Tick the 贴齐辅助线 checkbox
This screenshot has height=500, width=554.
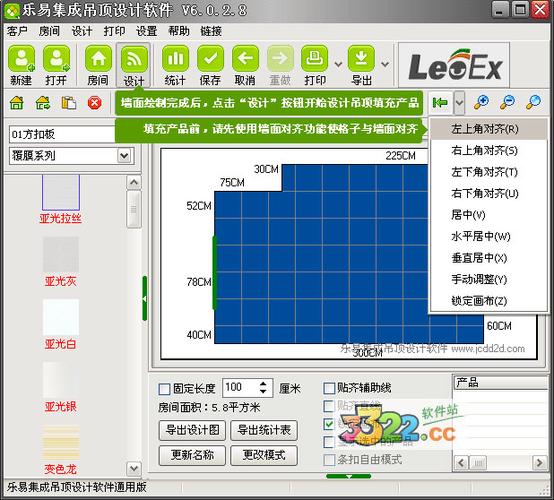[x=329, y=388]
